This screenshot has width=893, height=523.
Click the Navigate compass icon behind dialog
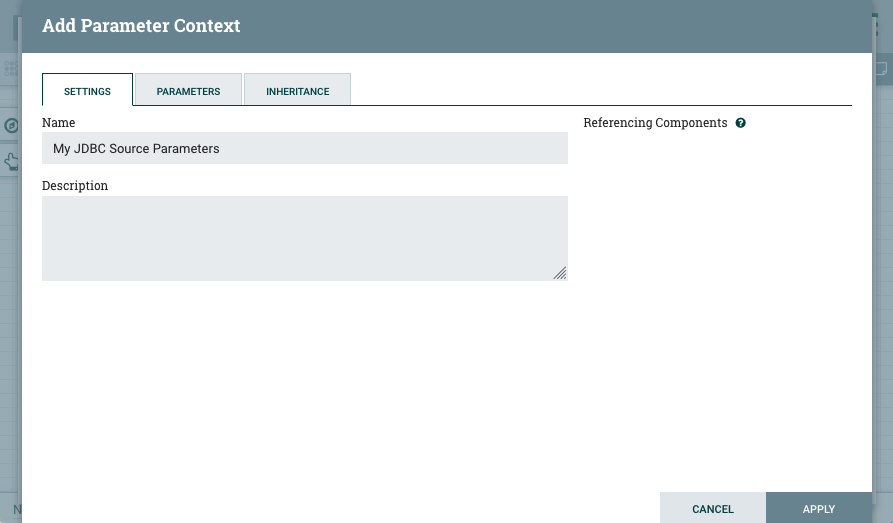tap(11, 126)
